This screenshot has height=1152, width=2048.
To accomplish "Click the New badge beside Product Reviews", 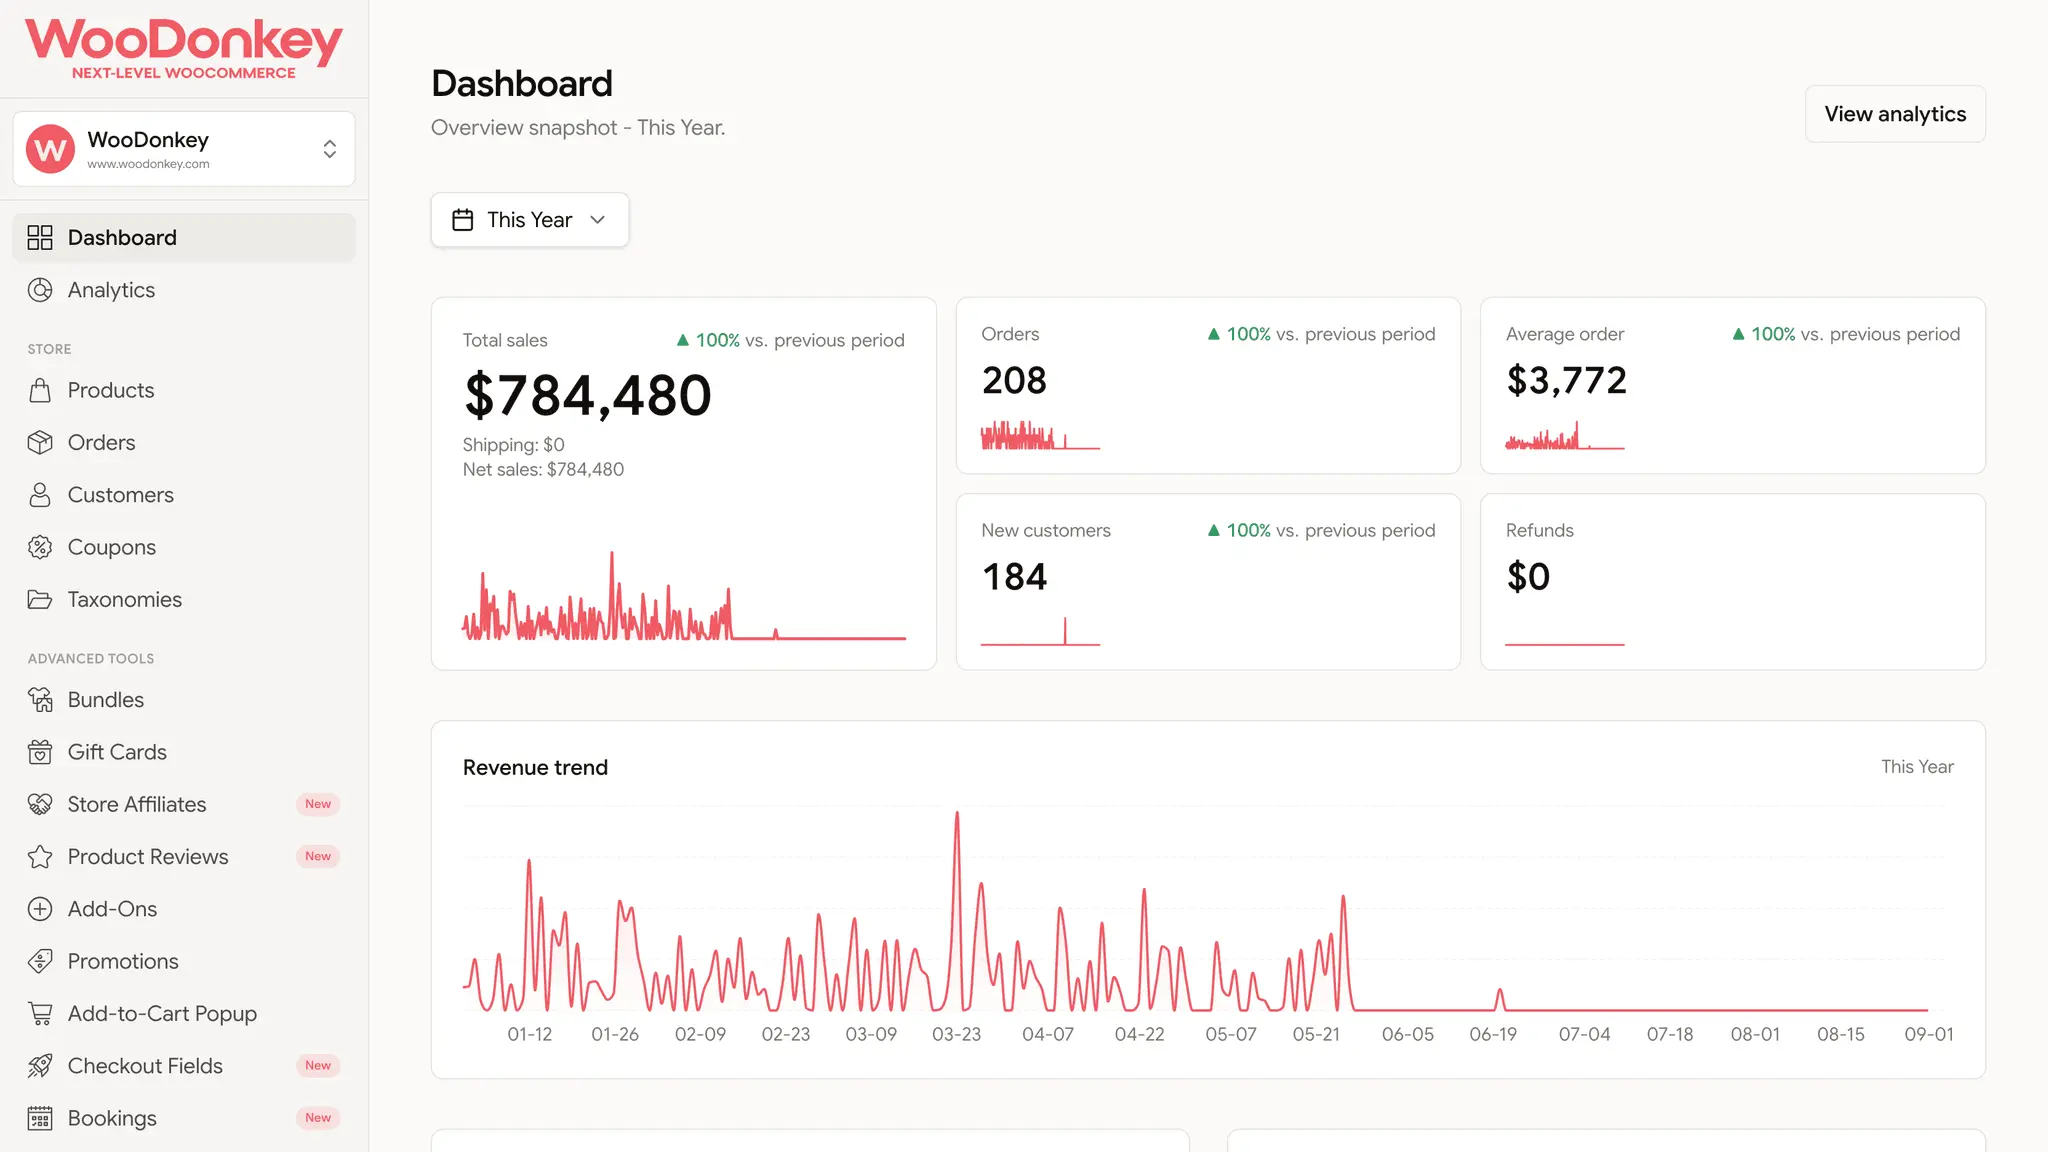I will pos(318,856).
